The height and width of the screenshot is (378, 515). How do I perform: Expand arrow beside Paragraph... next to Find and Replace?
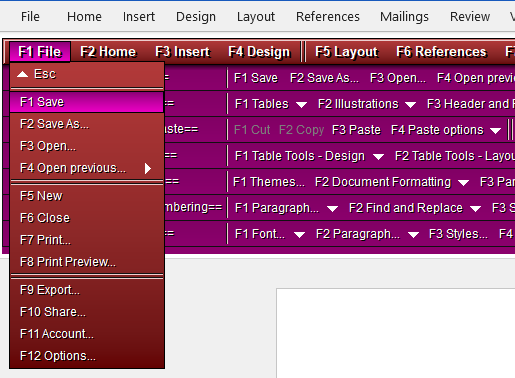[332, 209]
